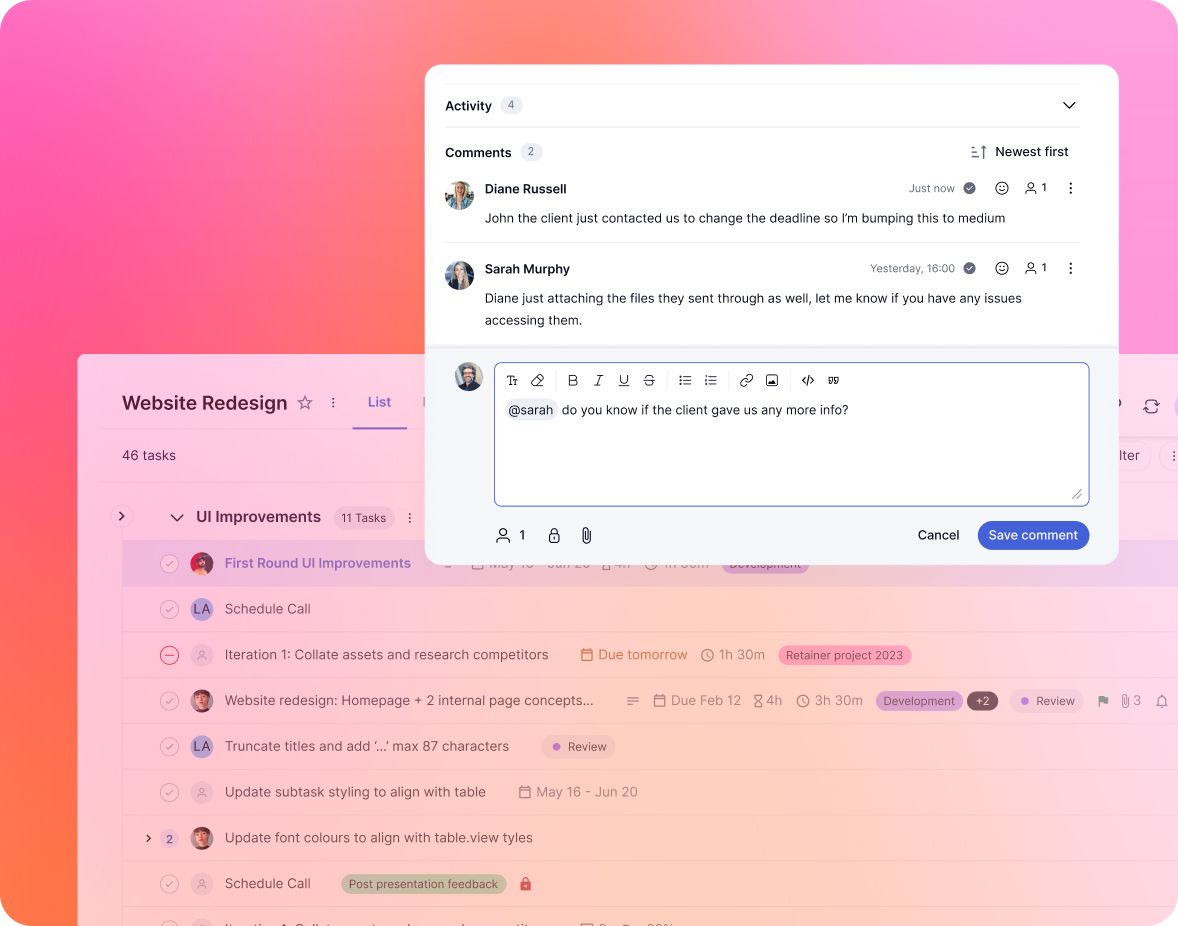Switch to the List tab

pos(379,403)
